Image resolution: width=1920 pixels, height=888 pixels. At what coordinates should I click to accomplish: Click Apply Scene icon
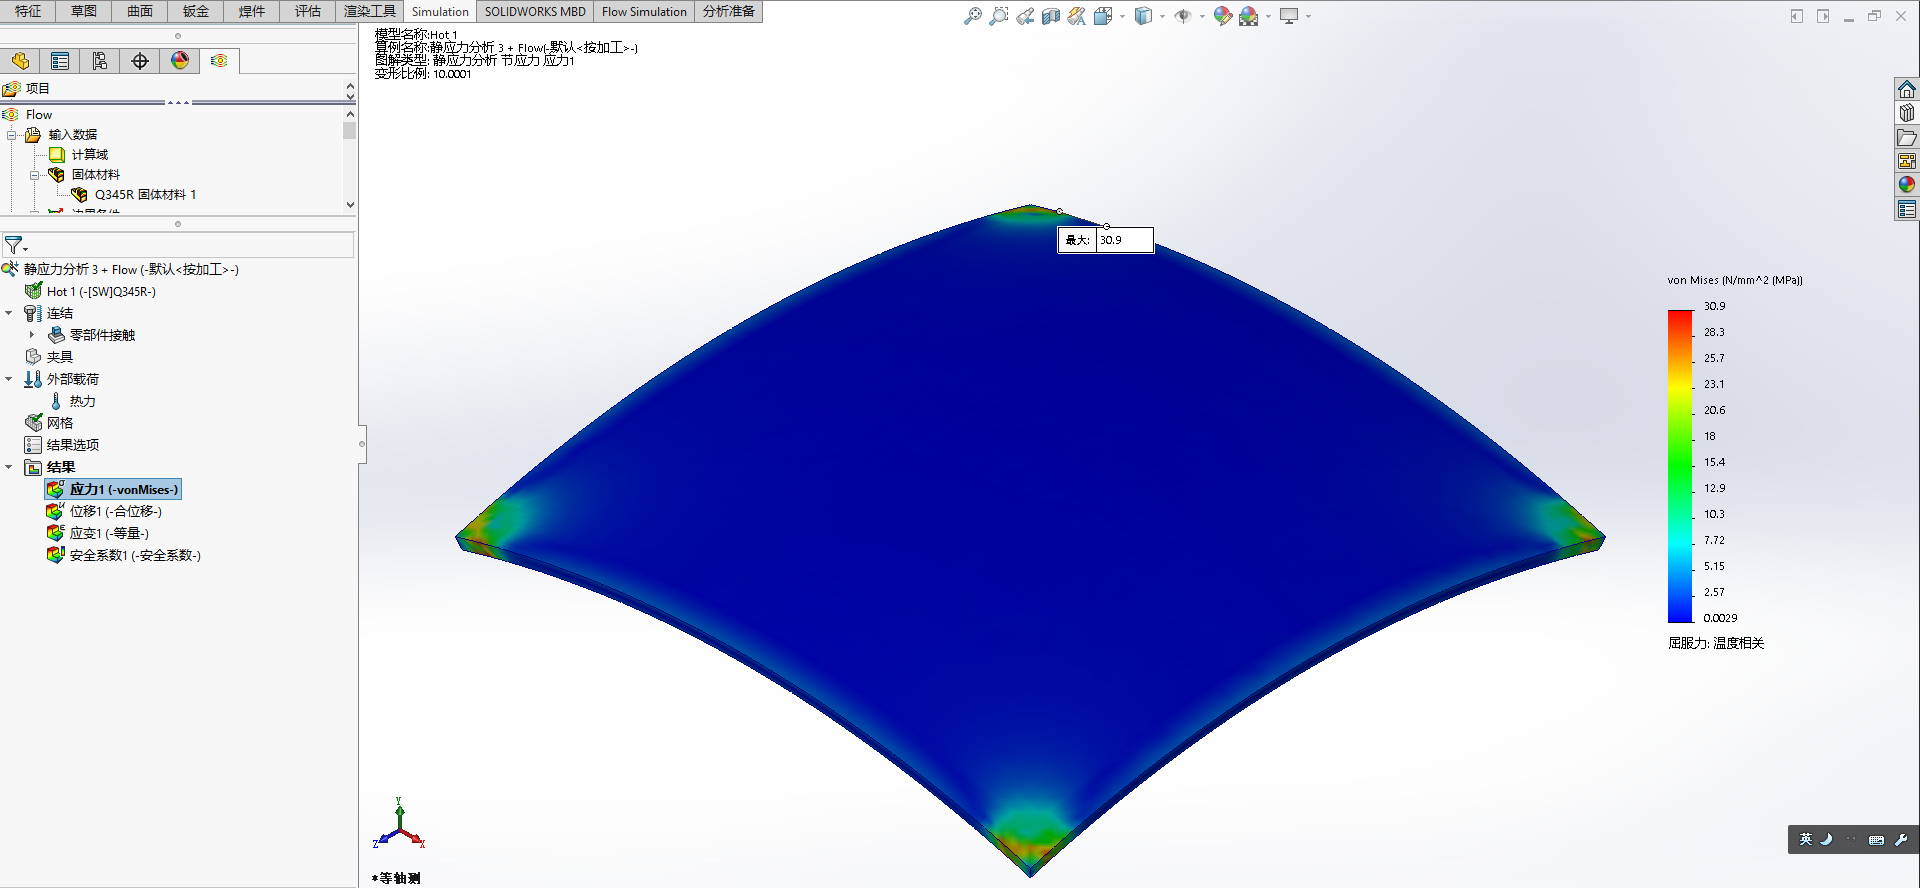click(x=1248, y=16)
